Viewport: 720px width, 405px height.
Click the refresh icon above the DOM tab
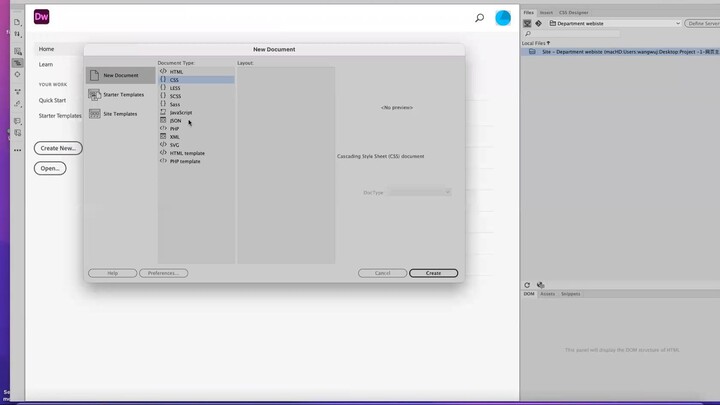pyautogui.click(x=528, y=285)
